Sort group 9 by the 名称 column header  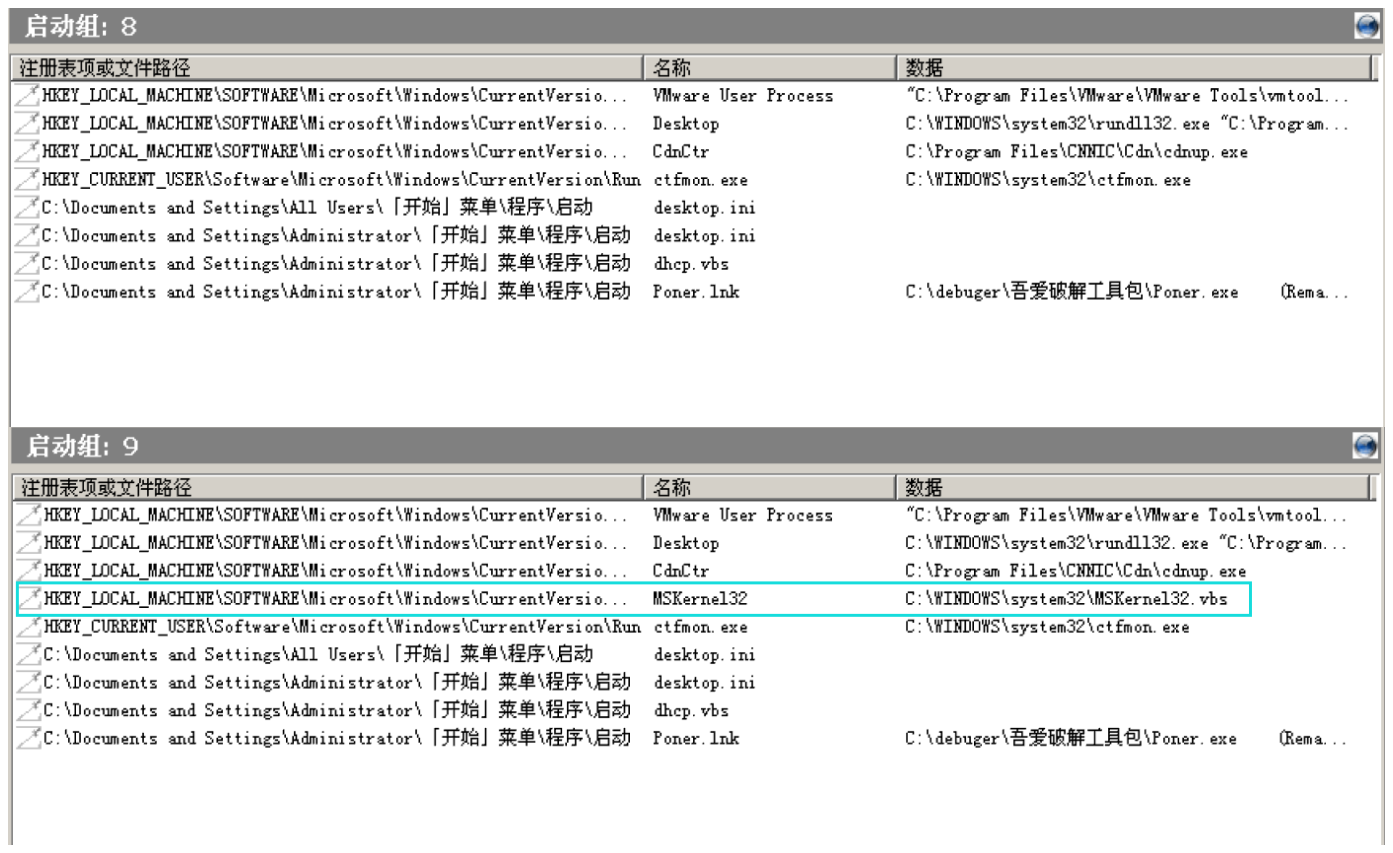pyautogui.click(x=769, y=487)
